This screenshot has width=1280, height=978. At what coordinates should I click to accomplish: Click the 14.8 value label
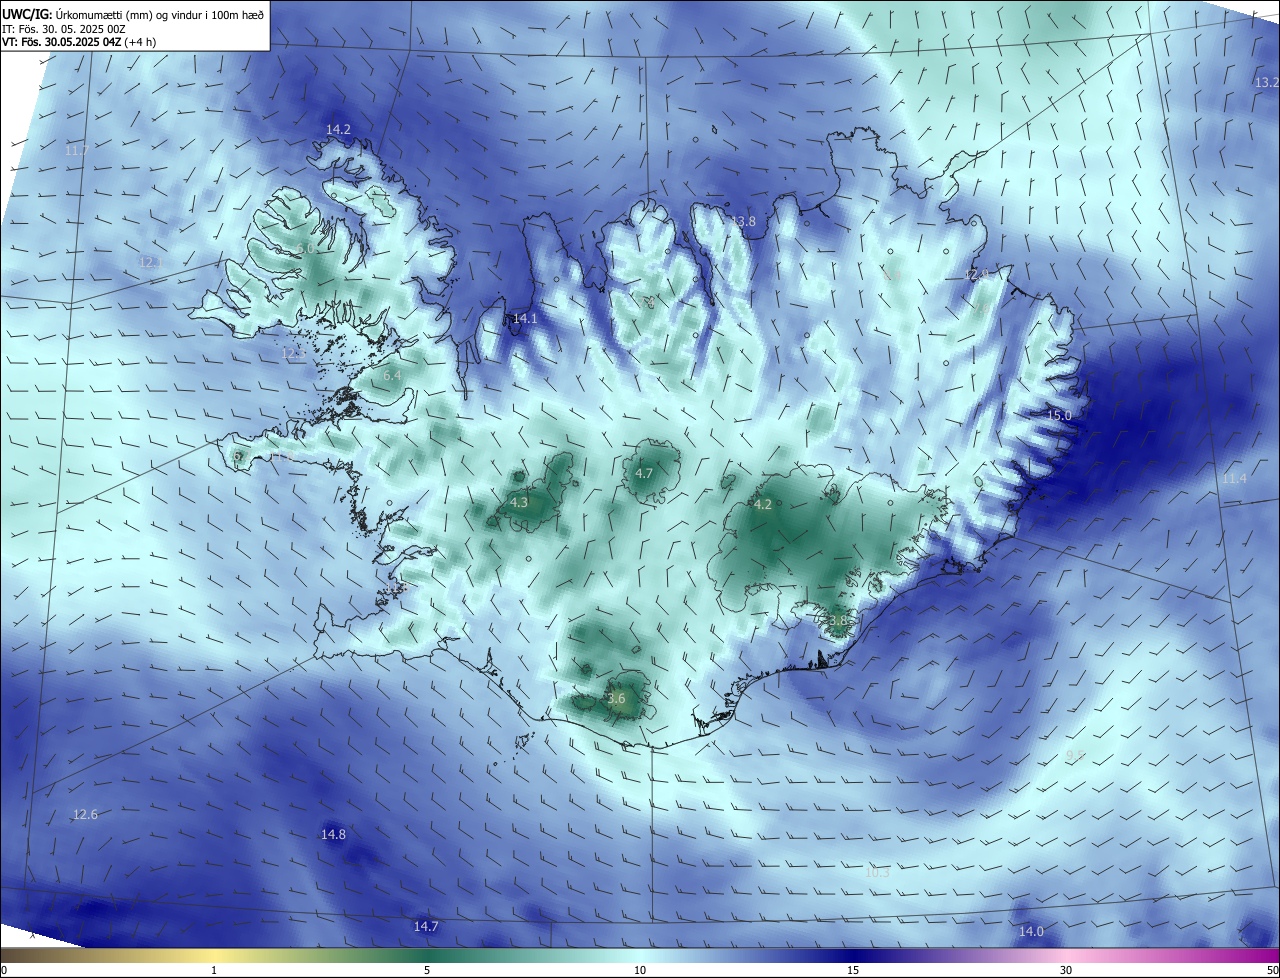point(333,835)
